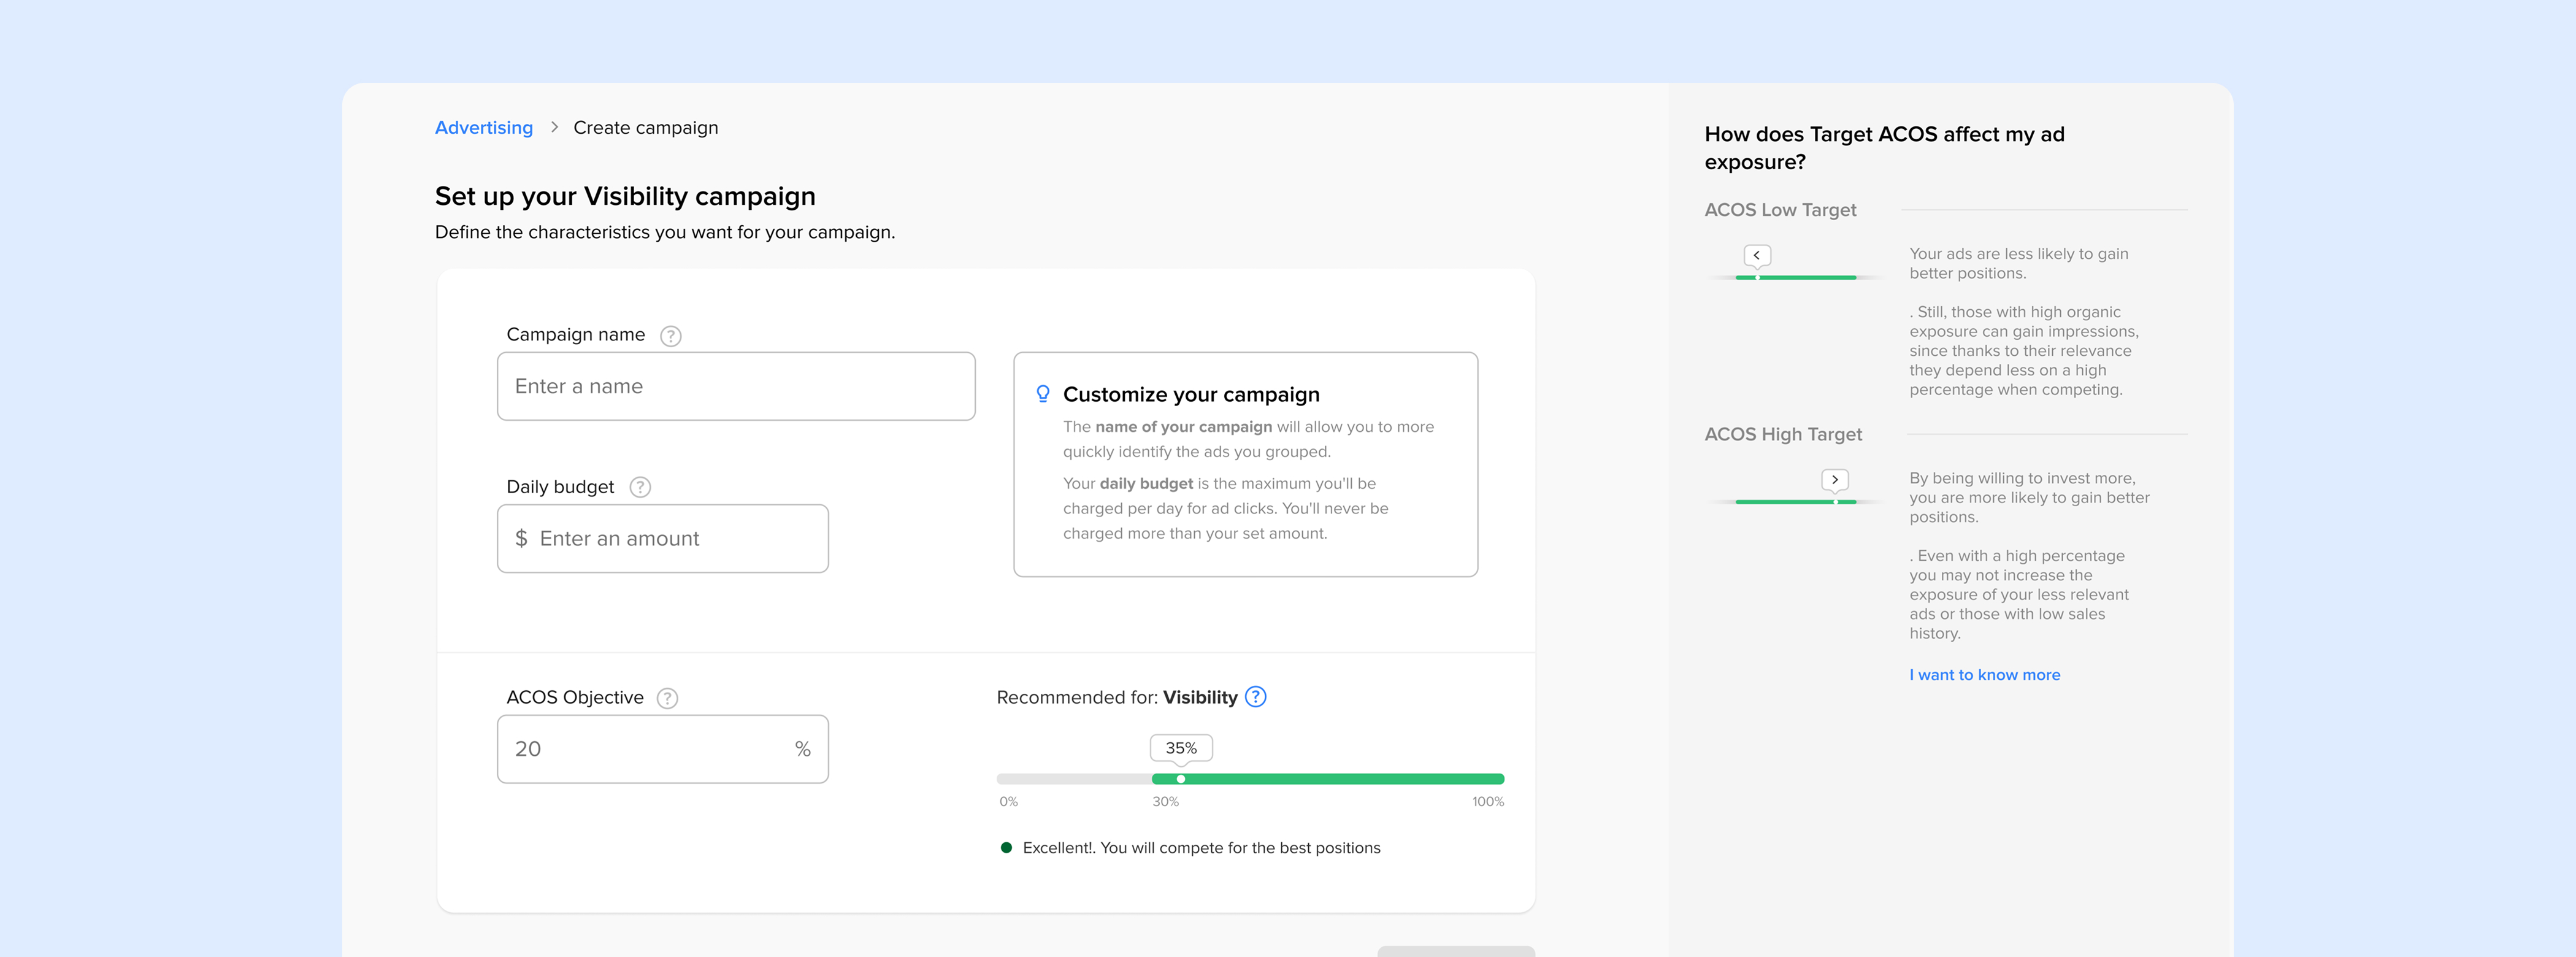Open the ACOS Objective help icon
2576x957 pixels.
667,698
